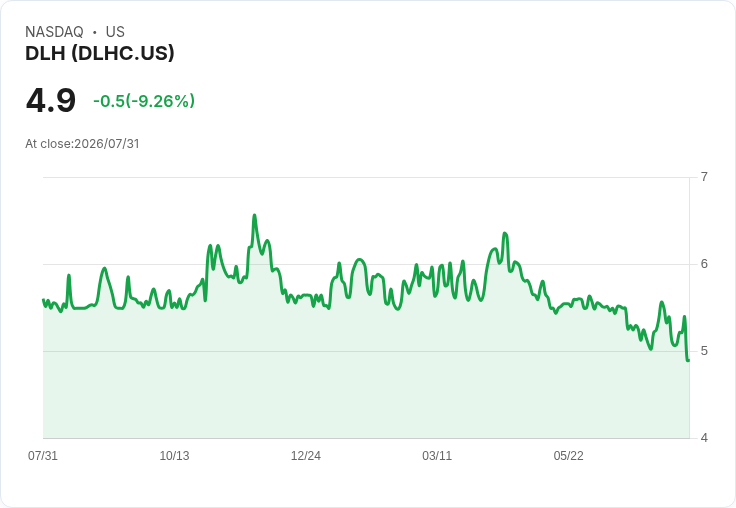Click the 07/31 x-axis date label
Image resolution: width=736 pixels, height=508 pixels.
43,455
